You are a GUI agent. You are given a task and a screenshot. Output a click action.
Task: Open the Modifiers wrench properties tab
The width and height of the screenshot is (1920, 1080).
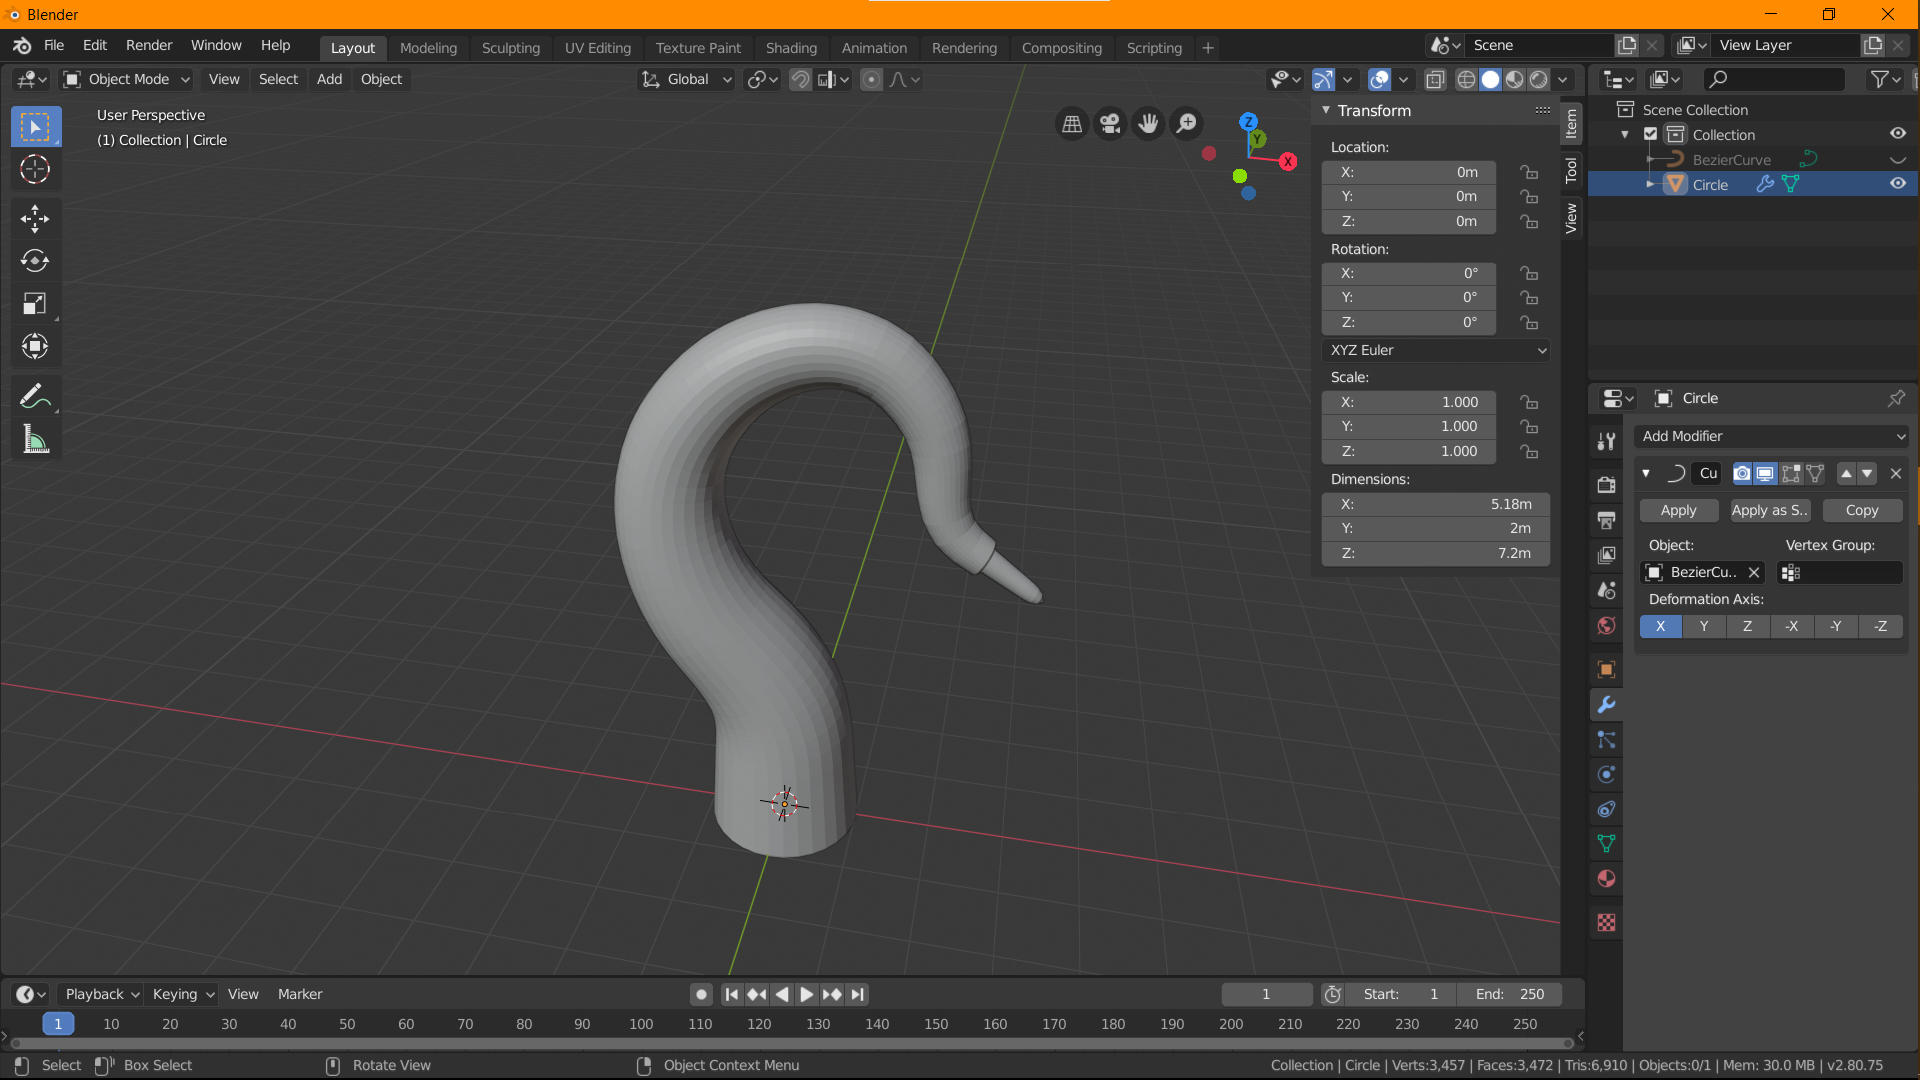pos(1606,705)
